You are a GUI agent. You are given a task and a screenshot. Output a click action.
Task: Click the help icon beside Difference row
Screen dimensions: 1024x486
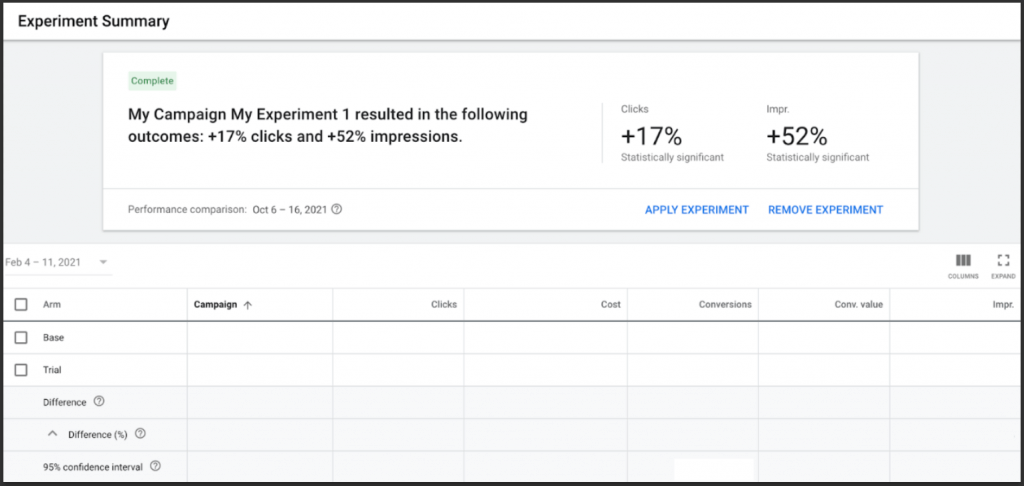click(99, 402)
